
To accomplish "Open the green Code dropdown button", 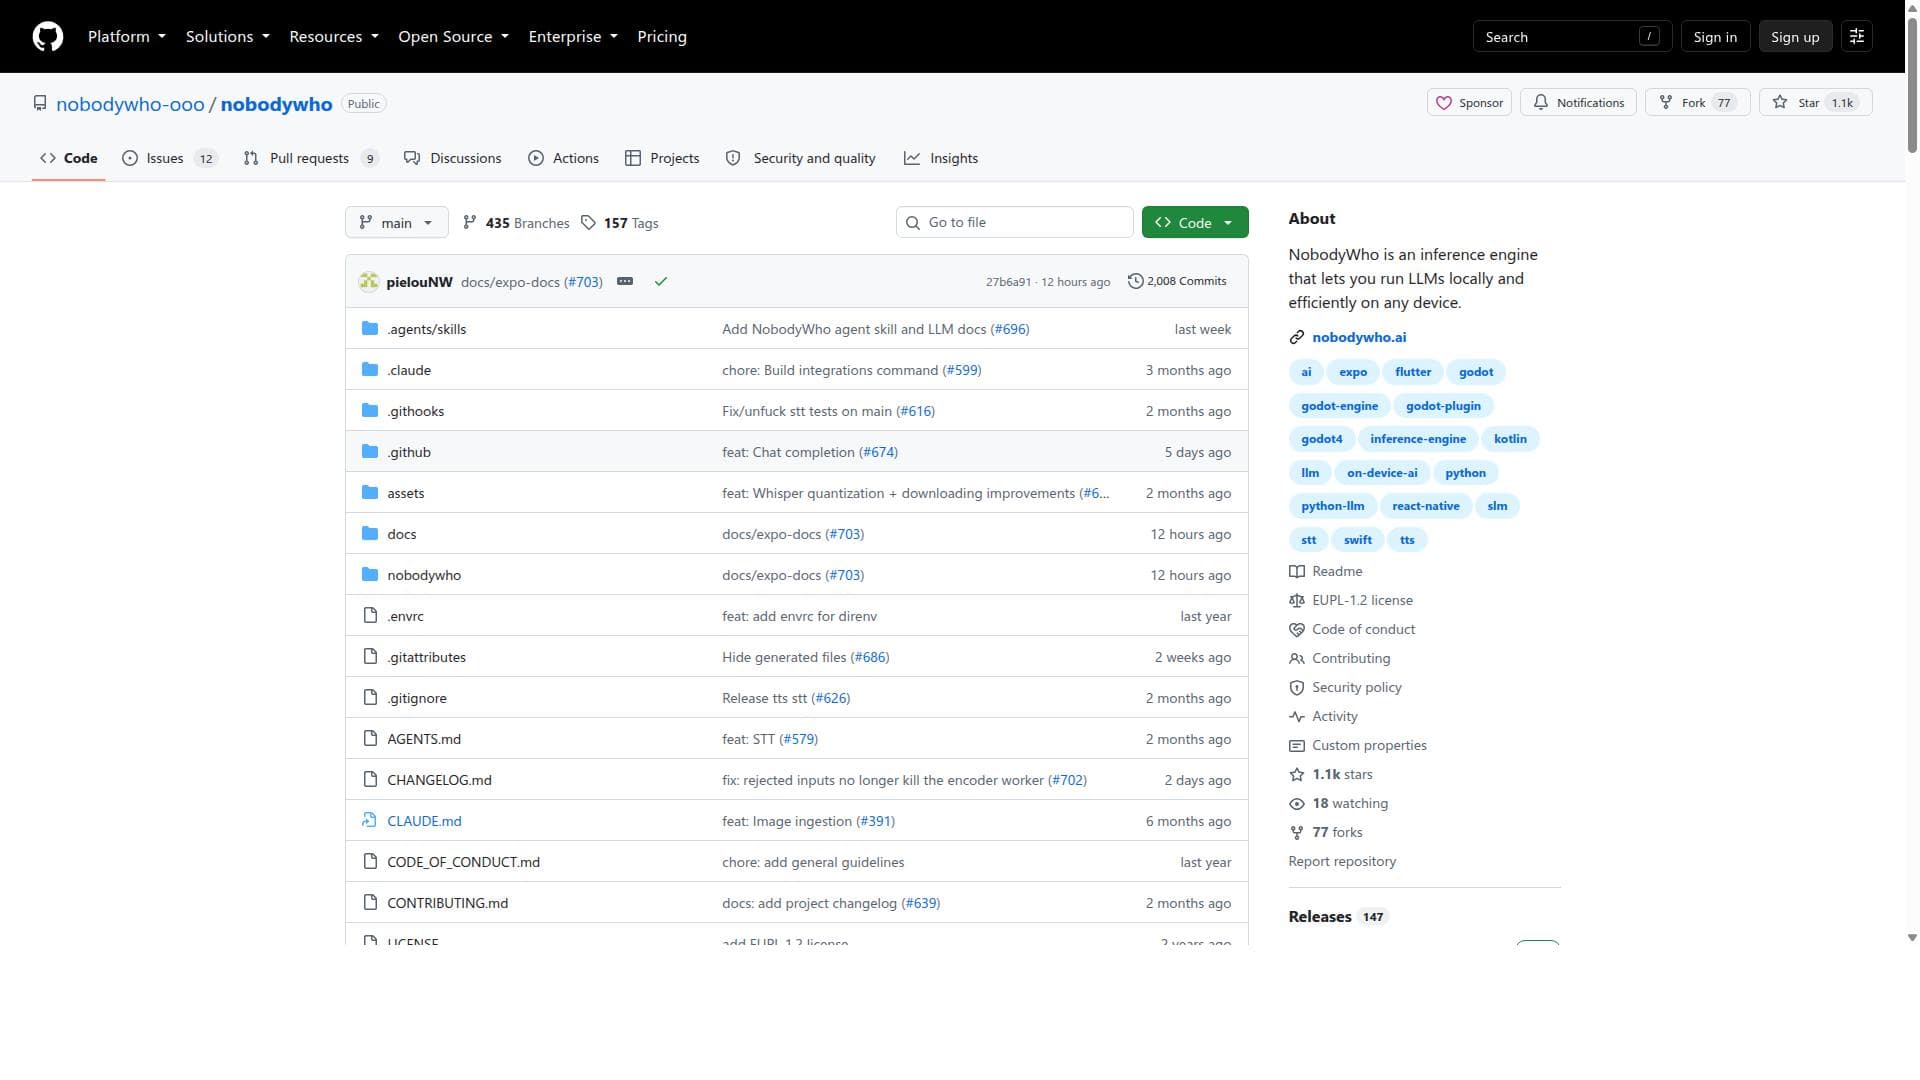I will (1195, 223).
